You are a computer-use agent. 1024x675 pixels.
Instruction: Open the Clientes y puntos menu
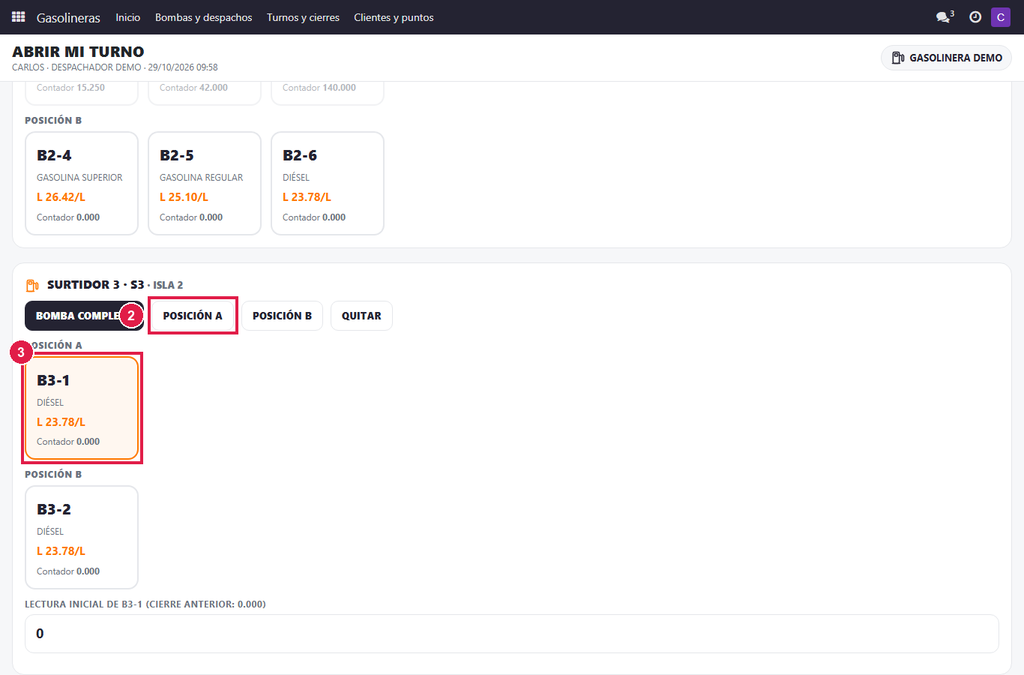coord(394,18)
